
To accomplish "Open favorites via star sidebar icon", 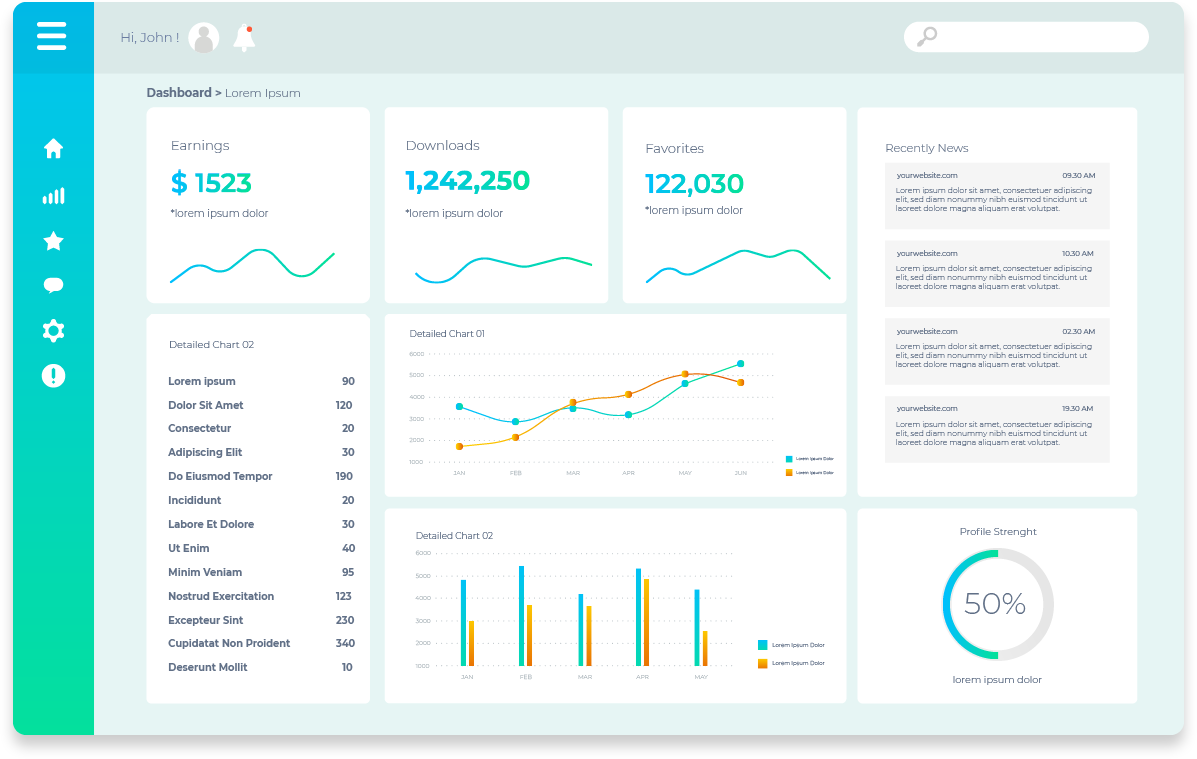I will (53, 241).
